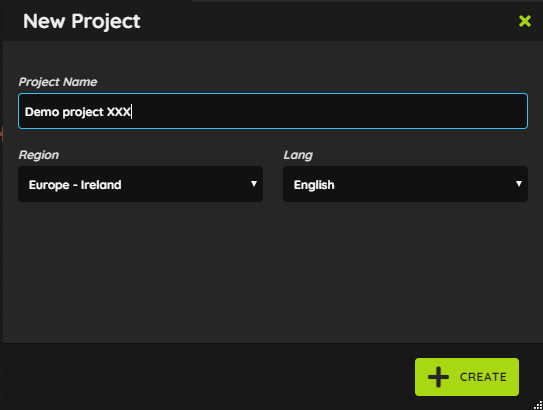543x410 pixels.
Task: Open the Lang dropdown showing English
Action: click(406, 184)
